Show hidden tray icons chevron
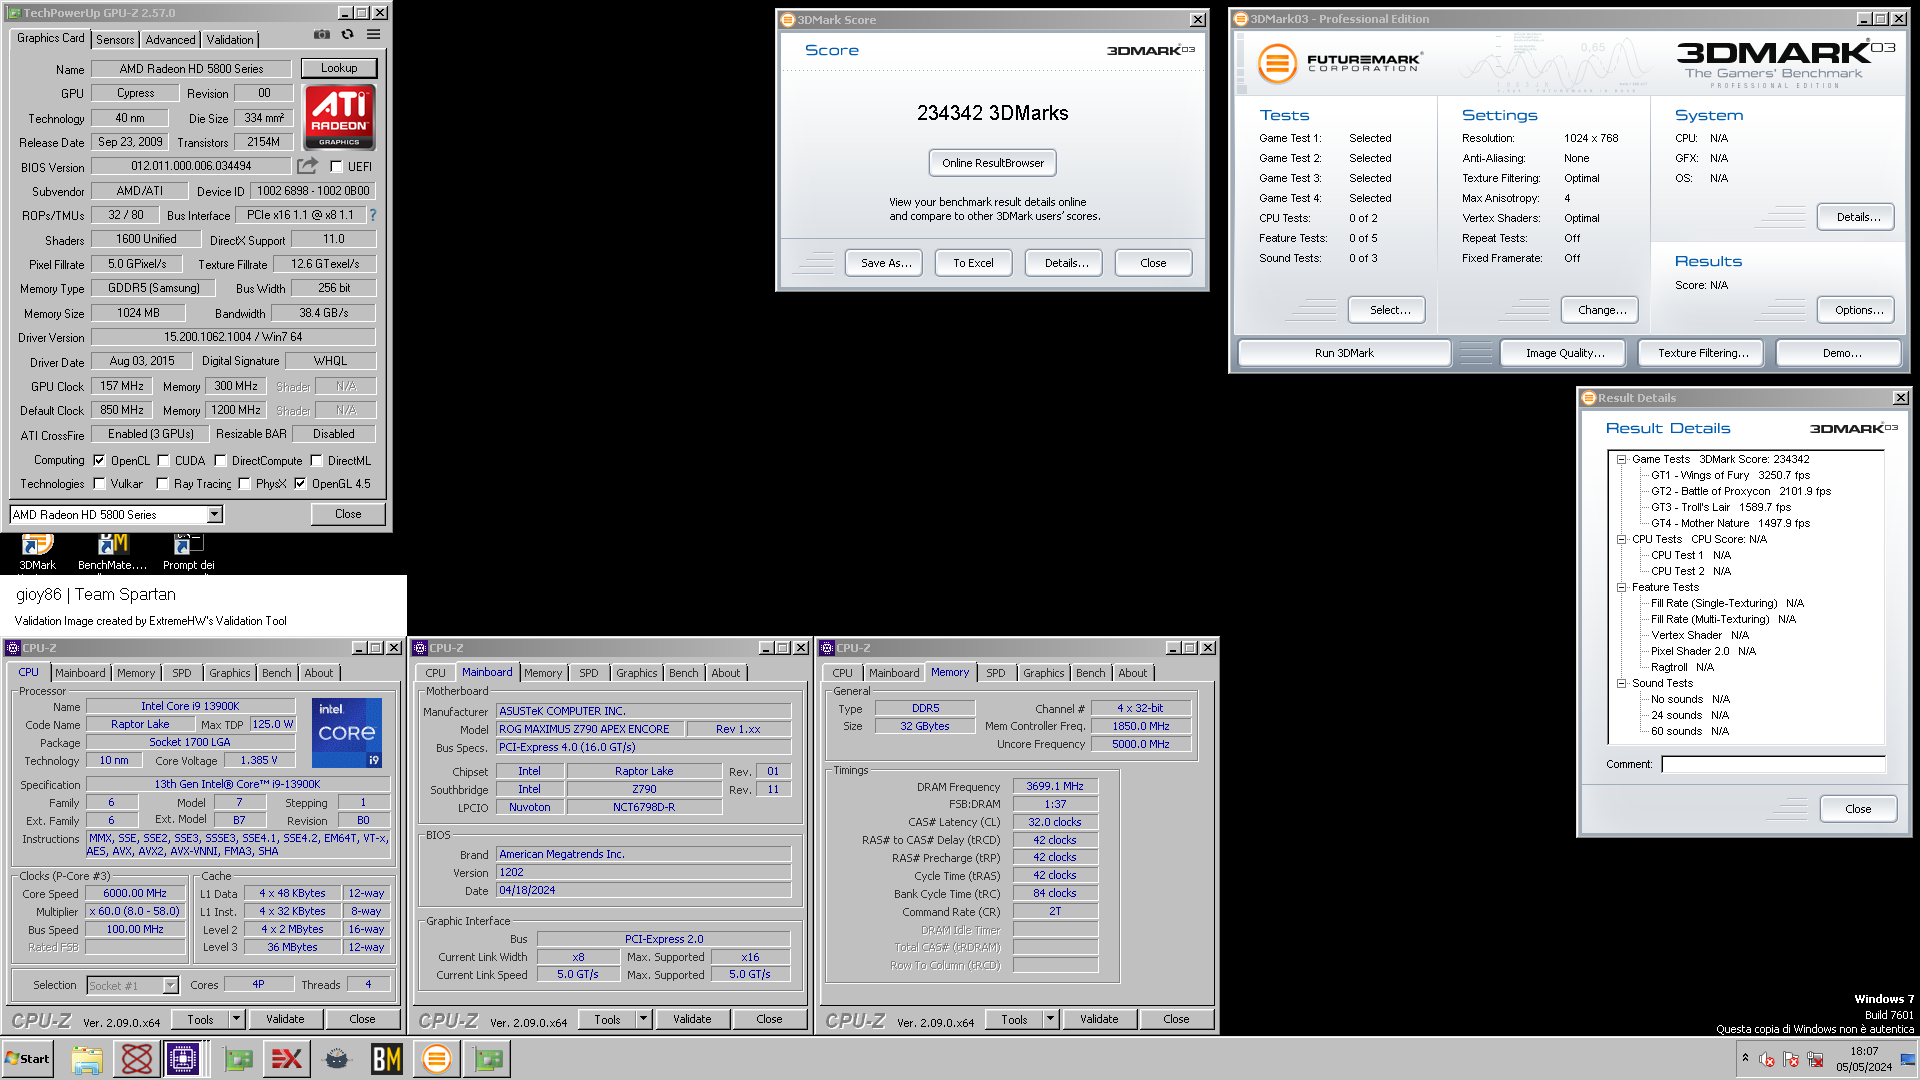Screen dimensions: 1920x1080 [1745, 1058]
